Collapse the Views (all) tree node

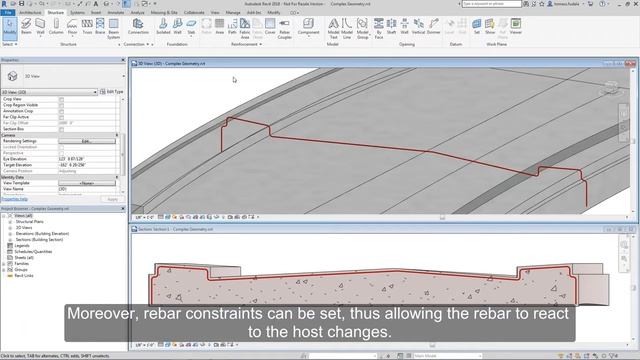[4, 216]
